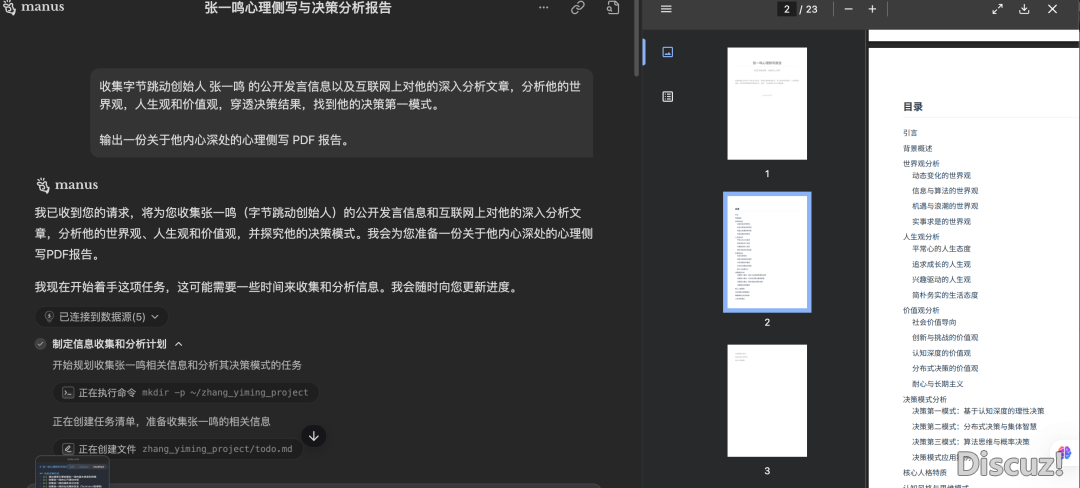This screenshot has width=1080, height=488.
Task: Open the files document icon in header
Action: (x=613, y=8)
